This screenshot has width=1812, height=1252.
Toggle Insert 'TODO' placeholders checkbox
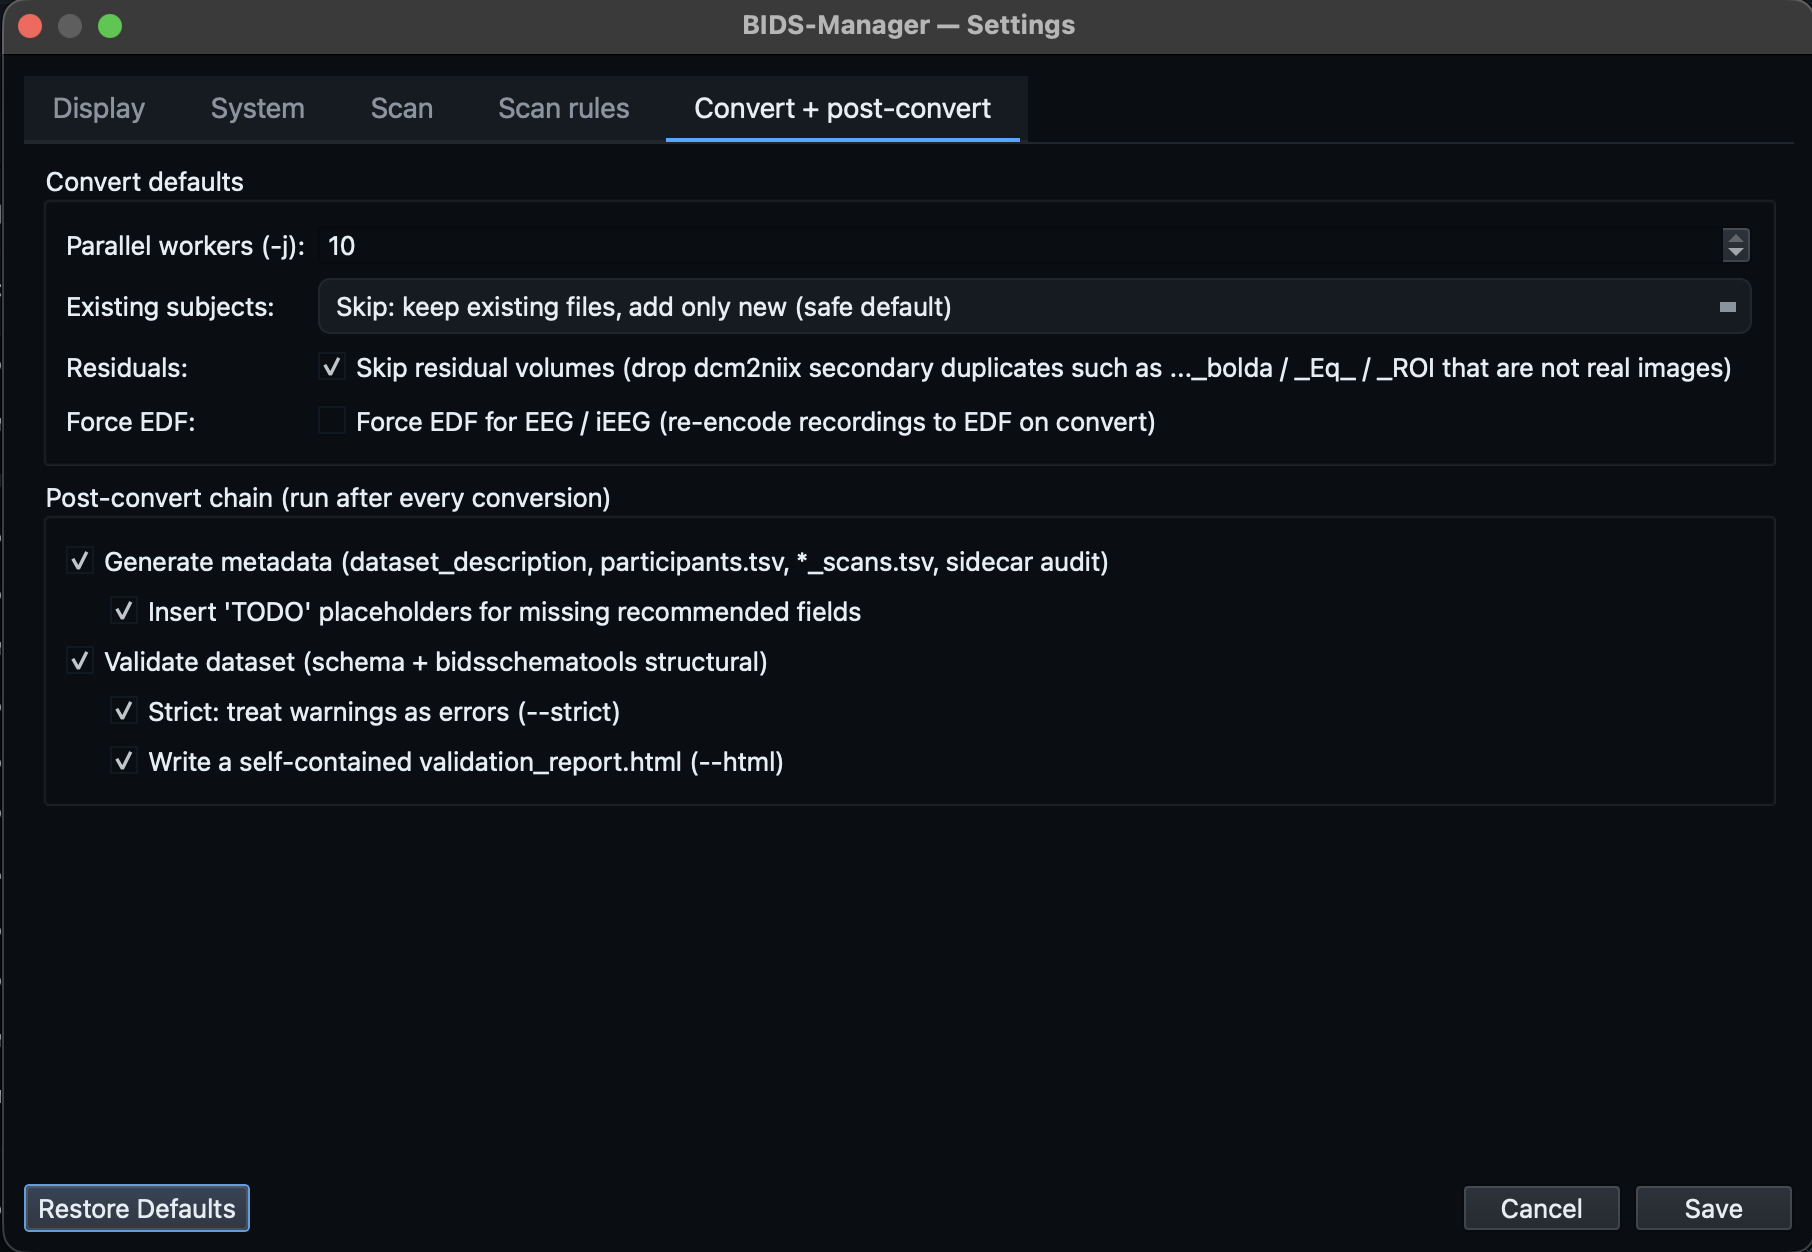point(123,611)
